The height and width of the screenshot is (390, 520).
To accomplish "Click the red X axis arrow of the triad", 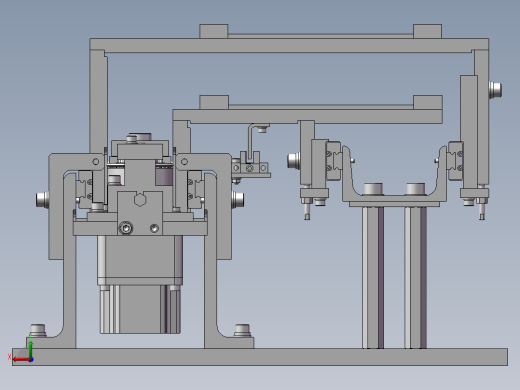I will tap(20, 360).
